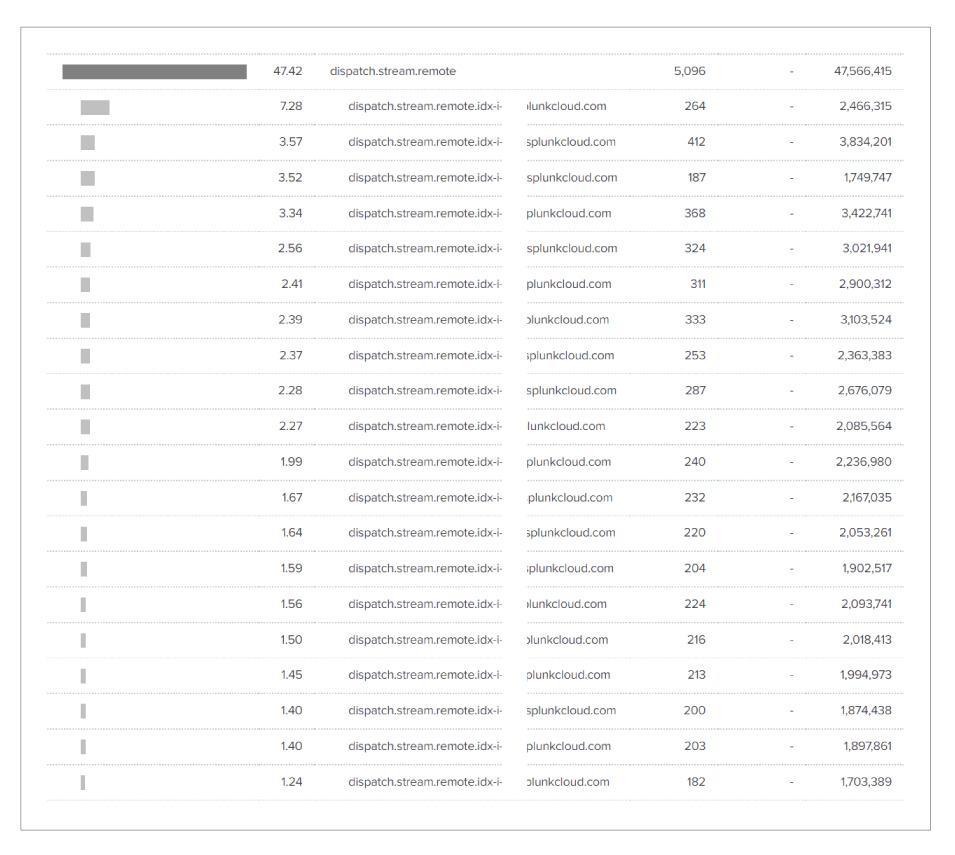The image size is (955, 855).
Task: Select output count 1,902,517
Action: coord(867,568)
